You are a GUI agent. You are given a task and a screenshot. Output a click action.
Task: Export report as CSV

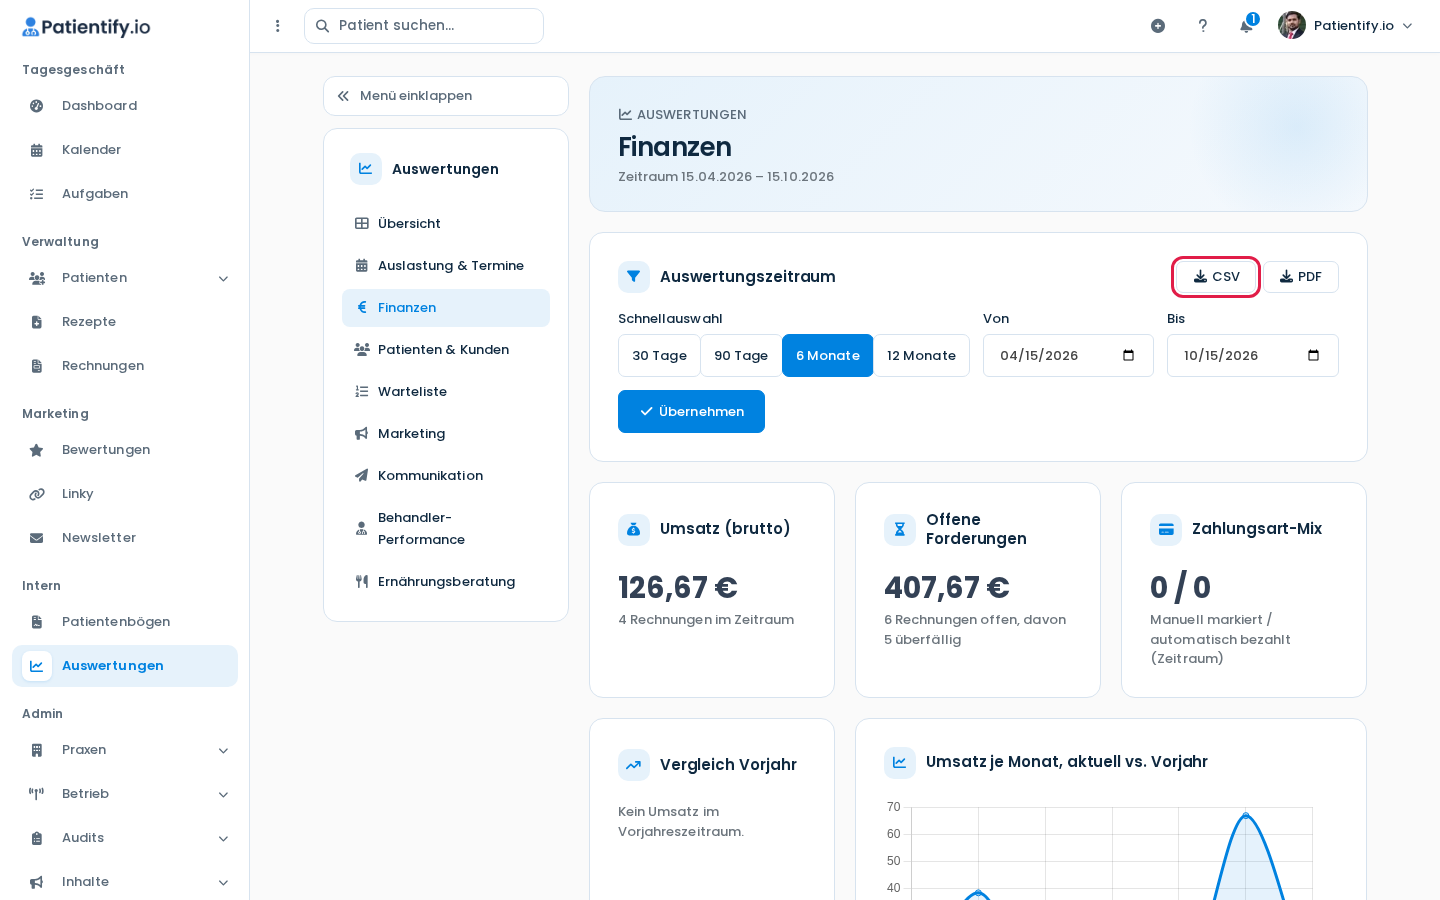1216,277
